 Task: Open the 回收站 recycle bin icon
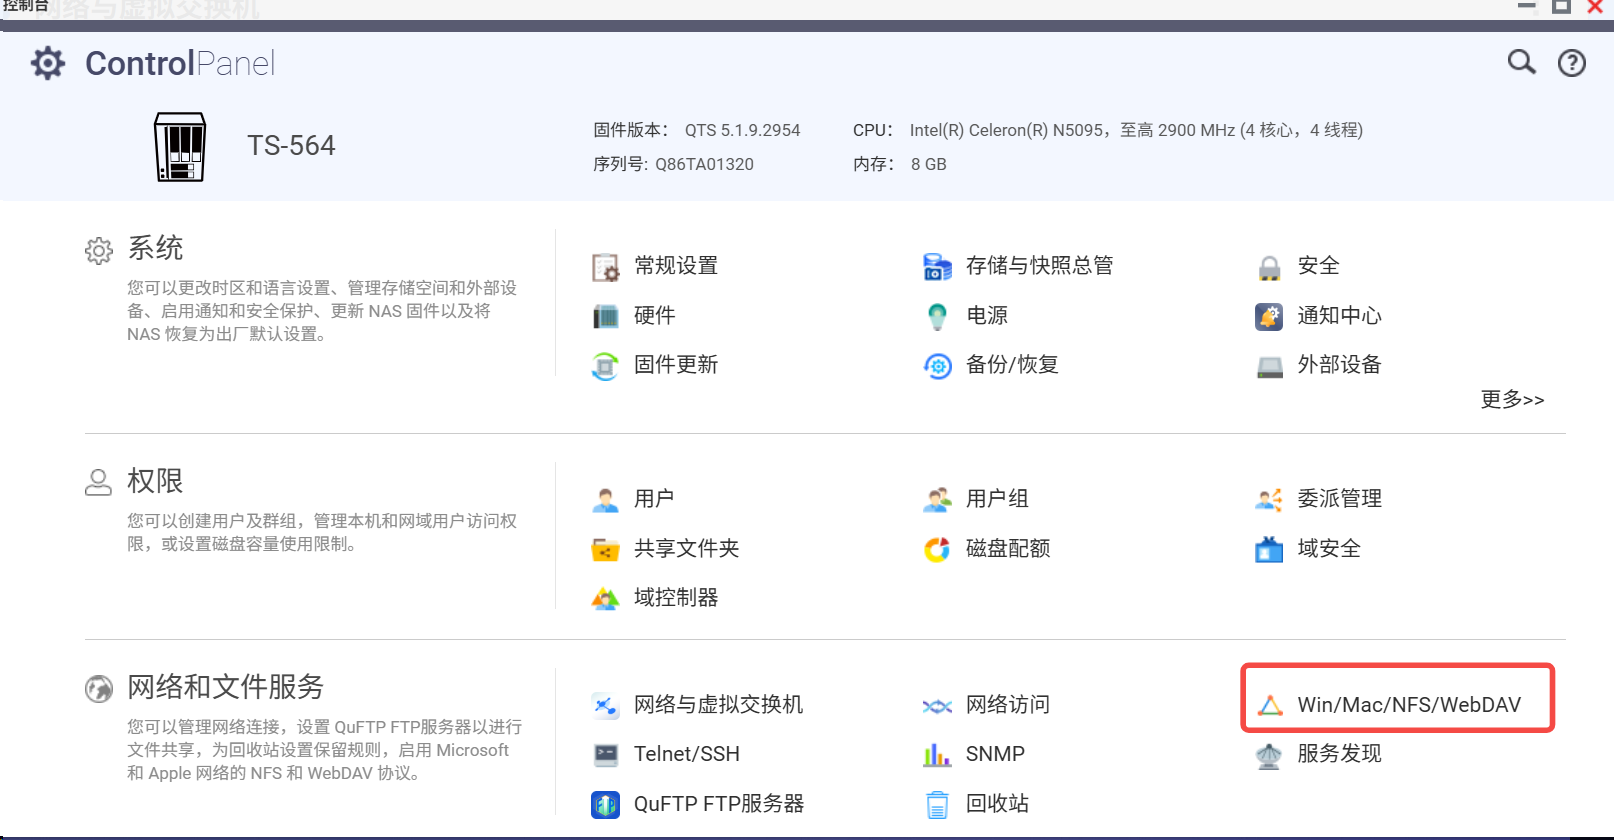937,804
